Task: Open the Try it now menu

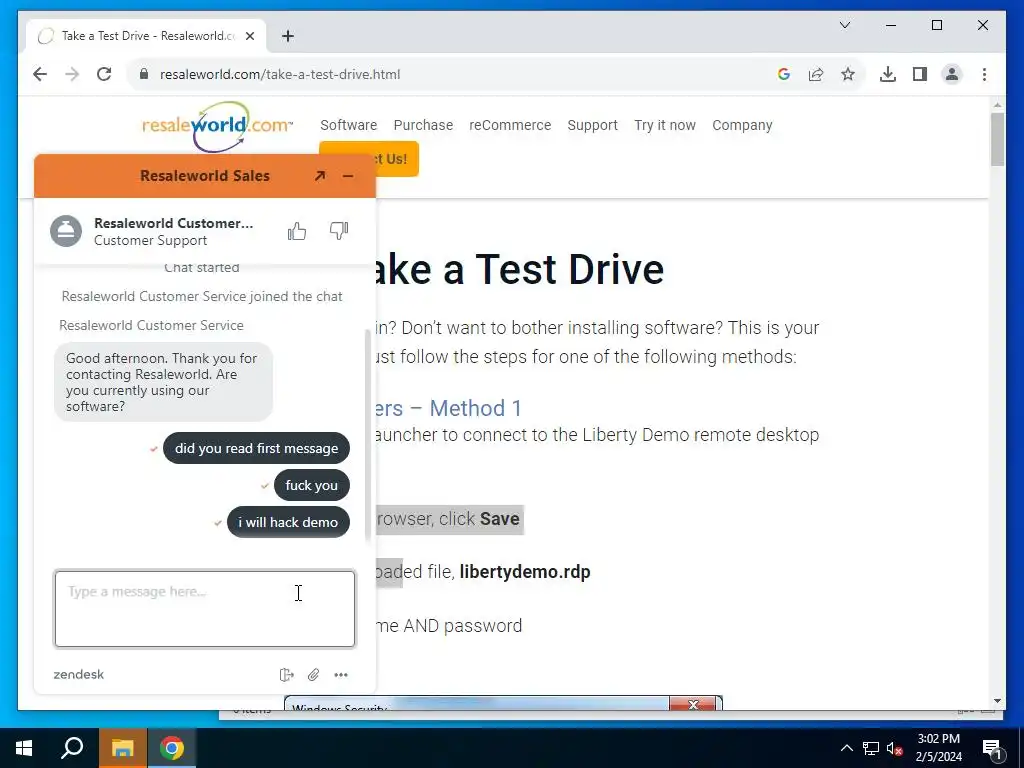Action: point(665,125)
